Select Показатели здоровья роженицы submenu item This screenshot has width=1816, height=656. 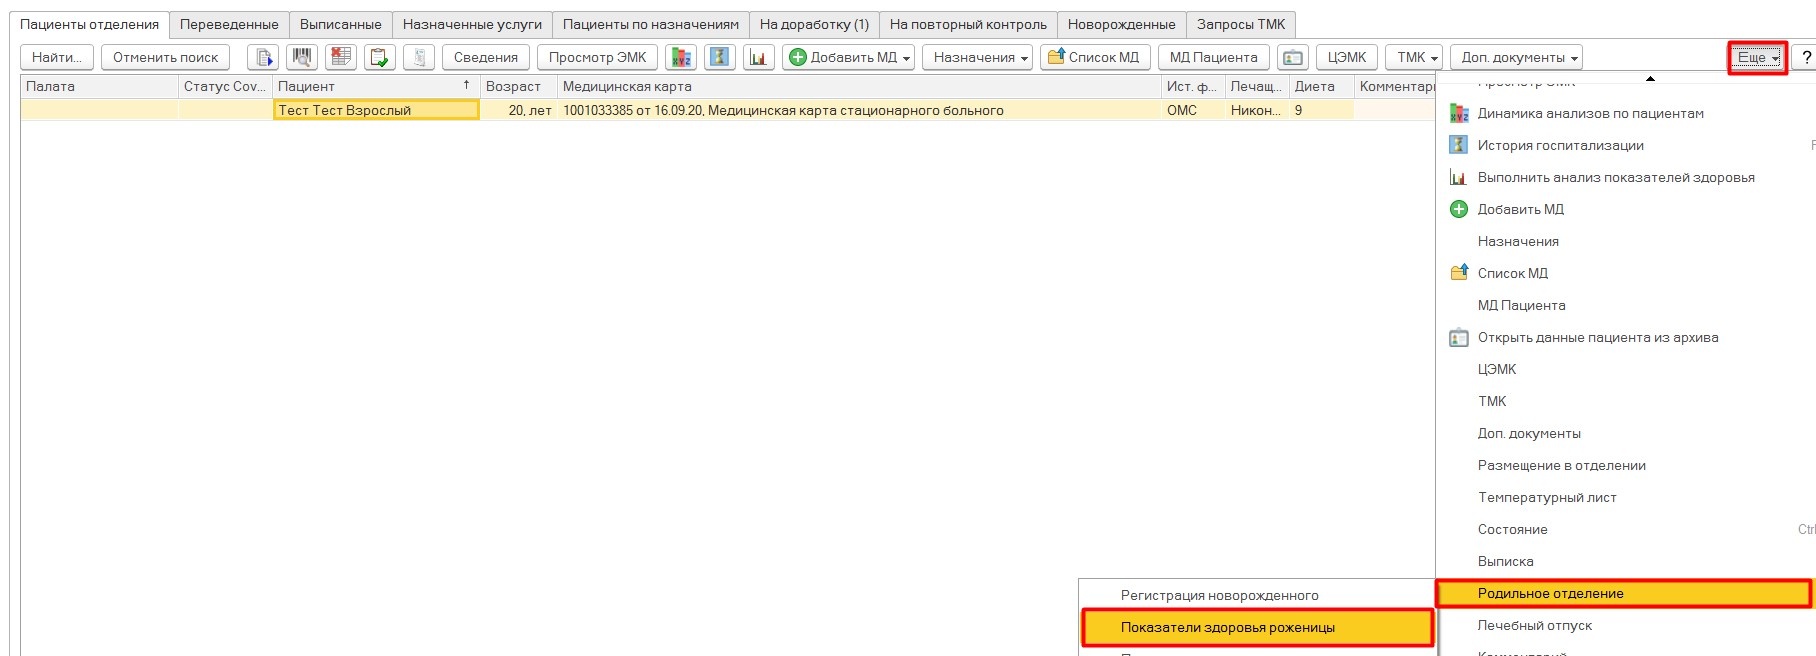(1227, 627)
